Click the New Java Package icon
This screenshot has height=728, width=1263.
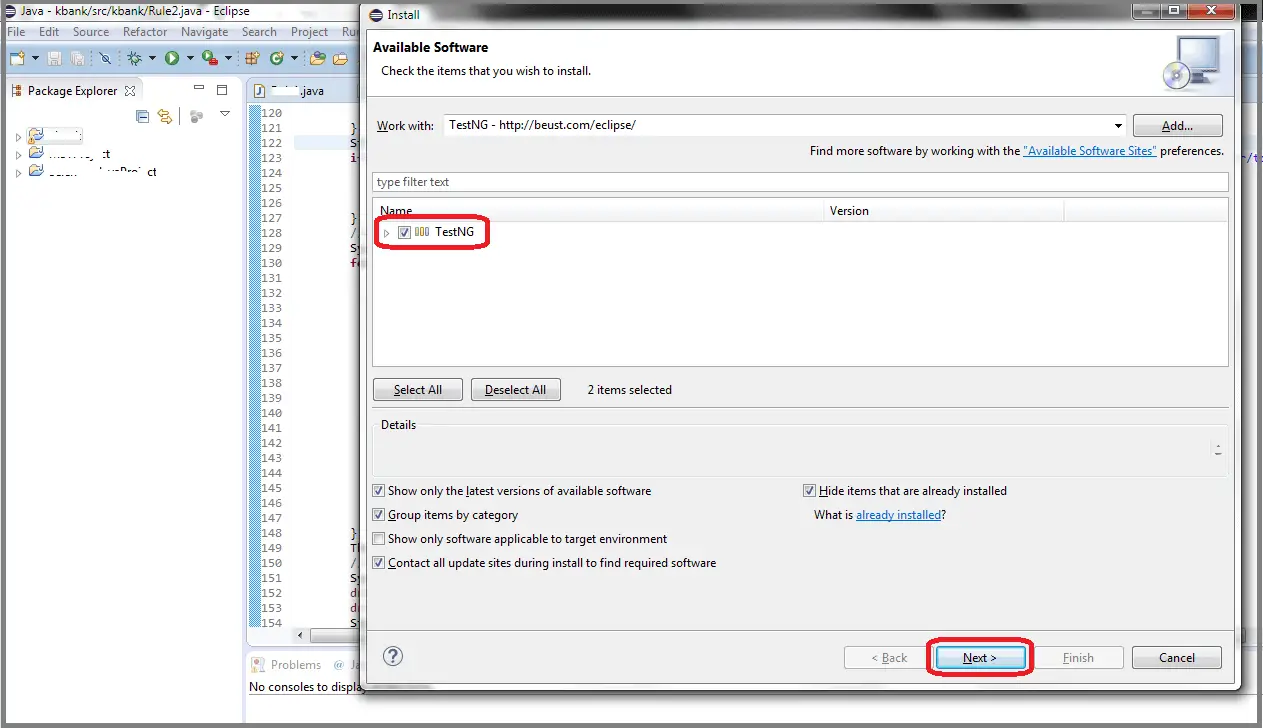[252, 59]
